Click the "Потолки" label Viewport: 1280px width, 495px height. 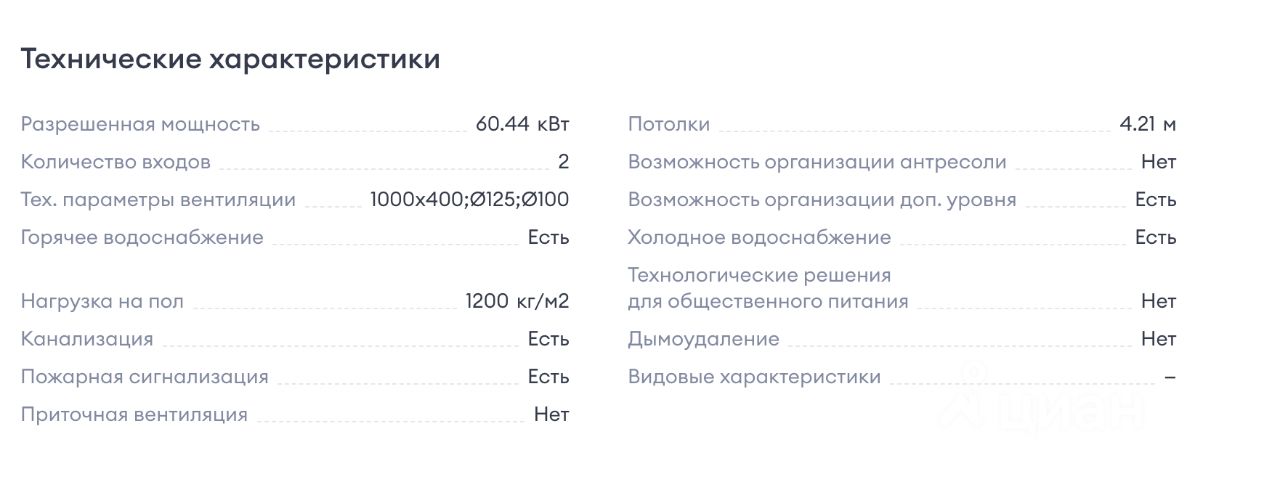coord(669,124)
